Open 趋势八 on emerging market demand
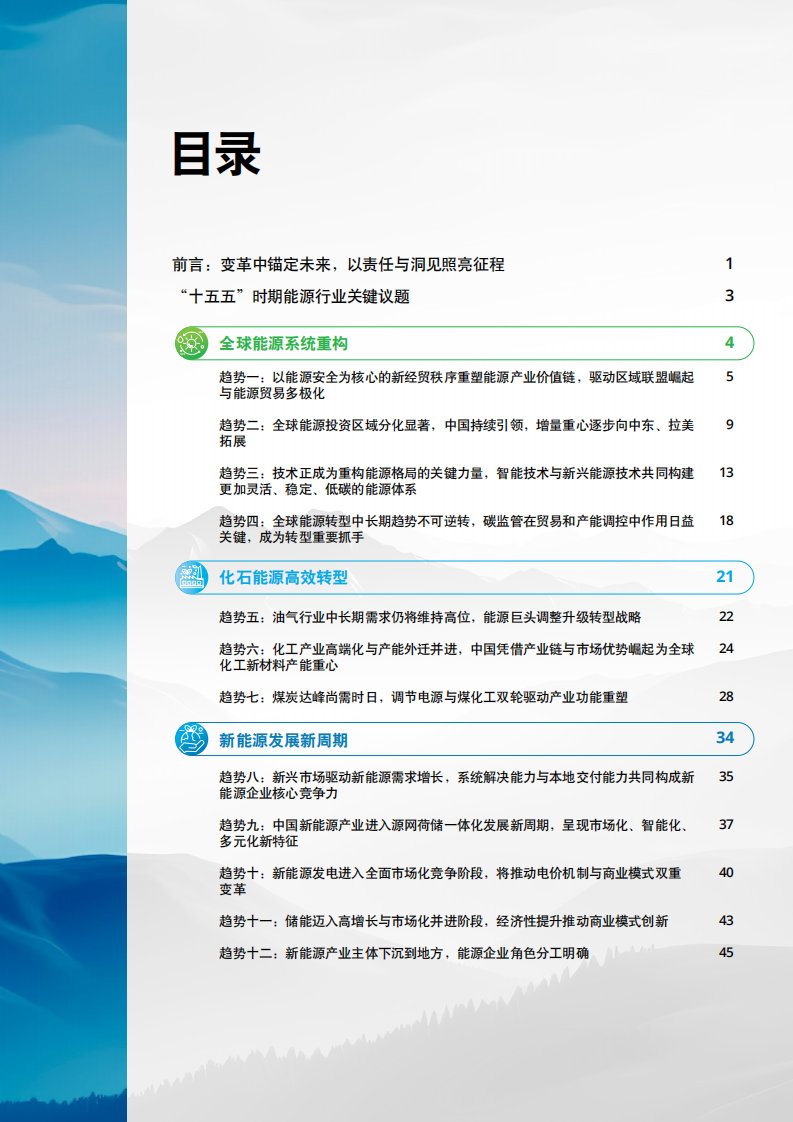793x1122 pixels. click(x=456, y=785)
